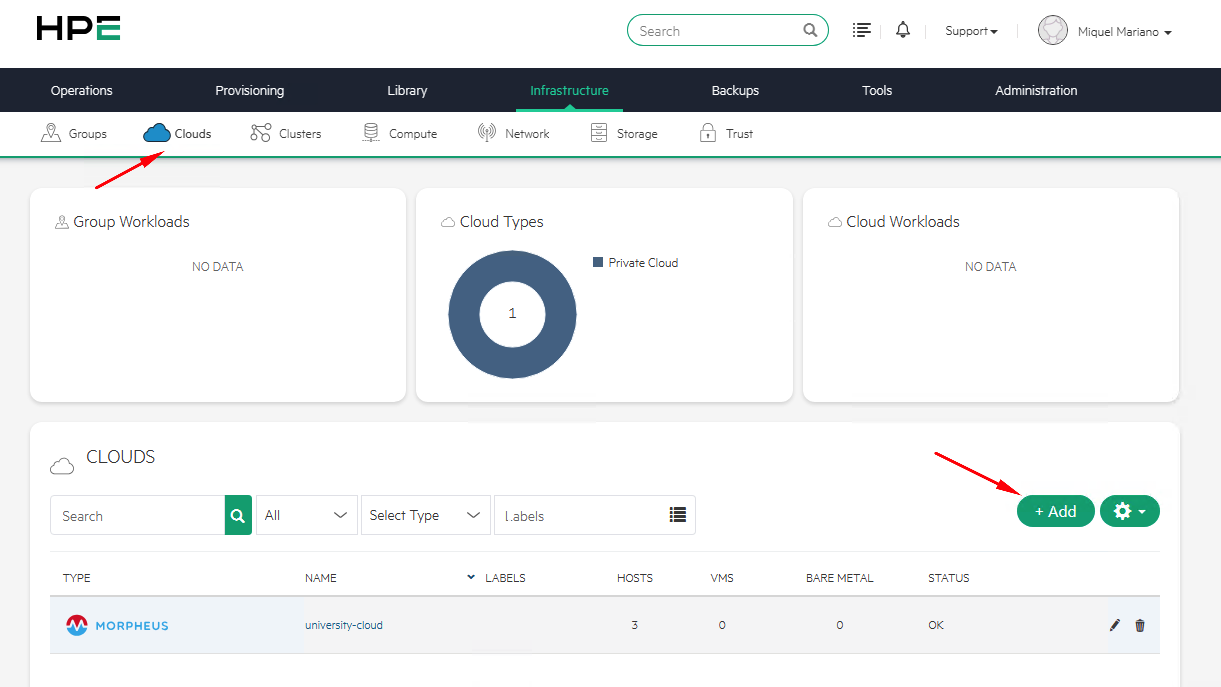
Task: Click the STATUS column header
Action: (x=949, y=578)
